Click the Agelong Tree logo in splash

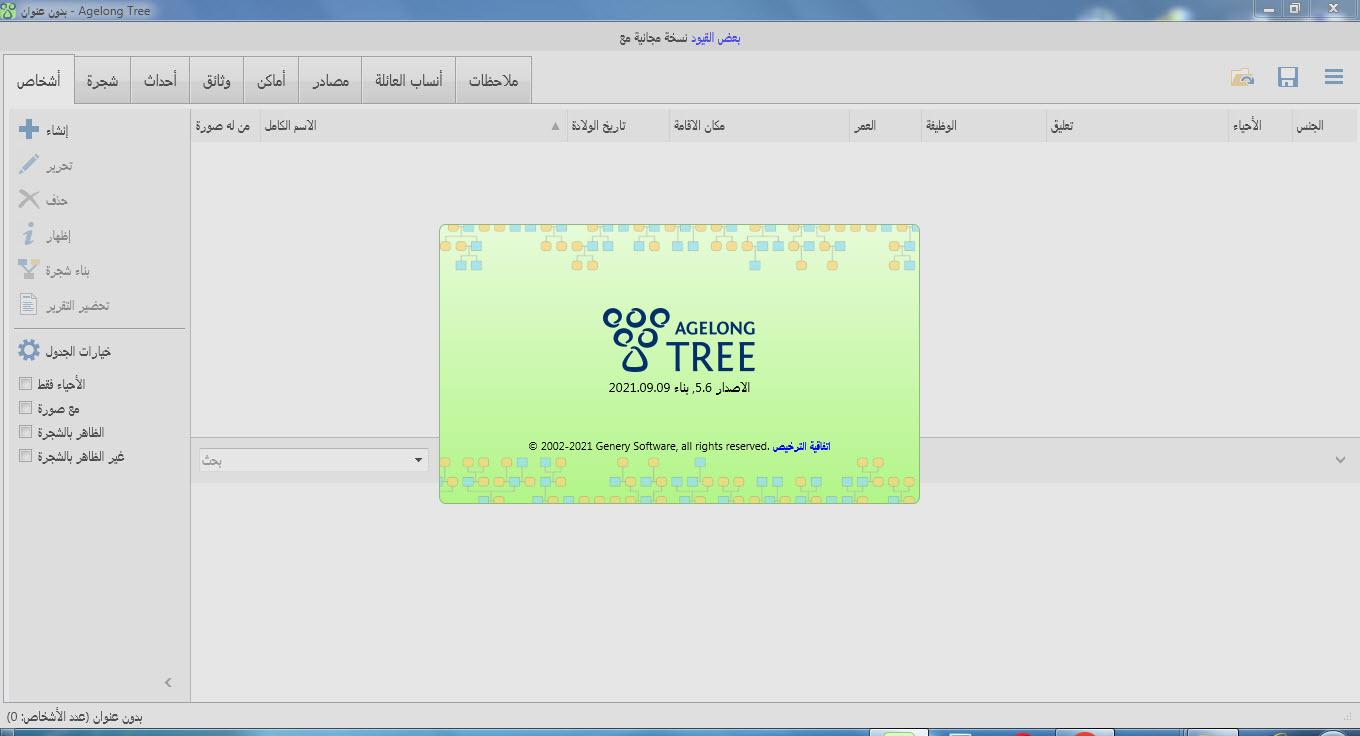click(679, 339)
